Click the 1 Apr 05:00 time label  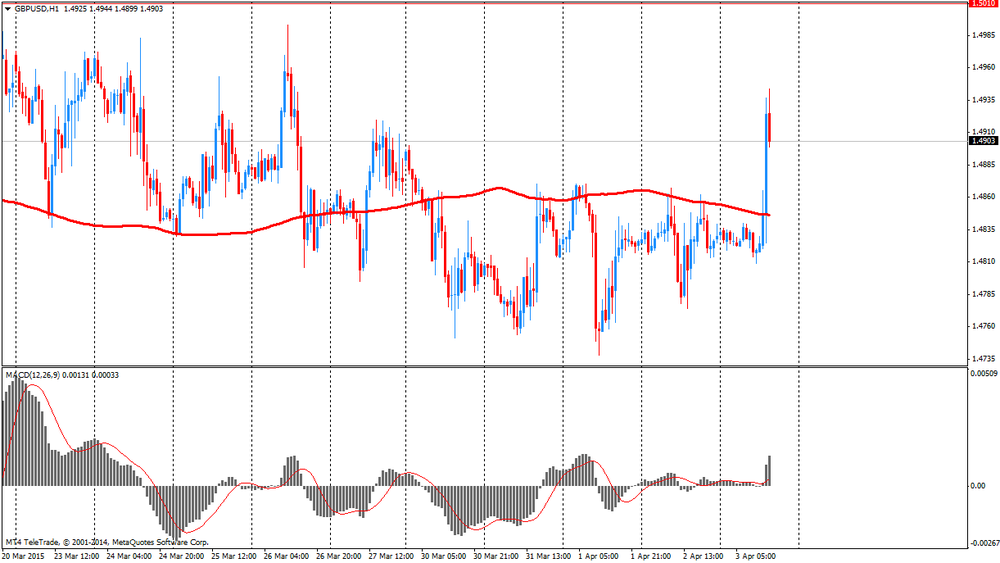[x=600, y=555]
